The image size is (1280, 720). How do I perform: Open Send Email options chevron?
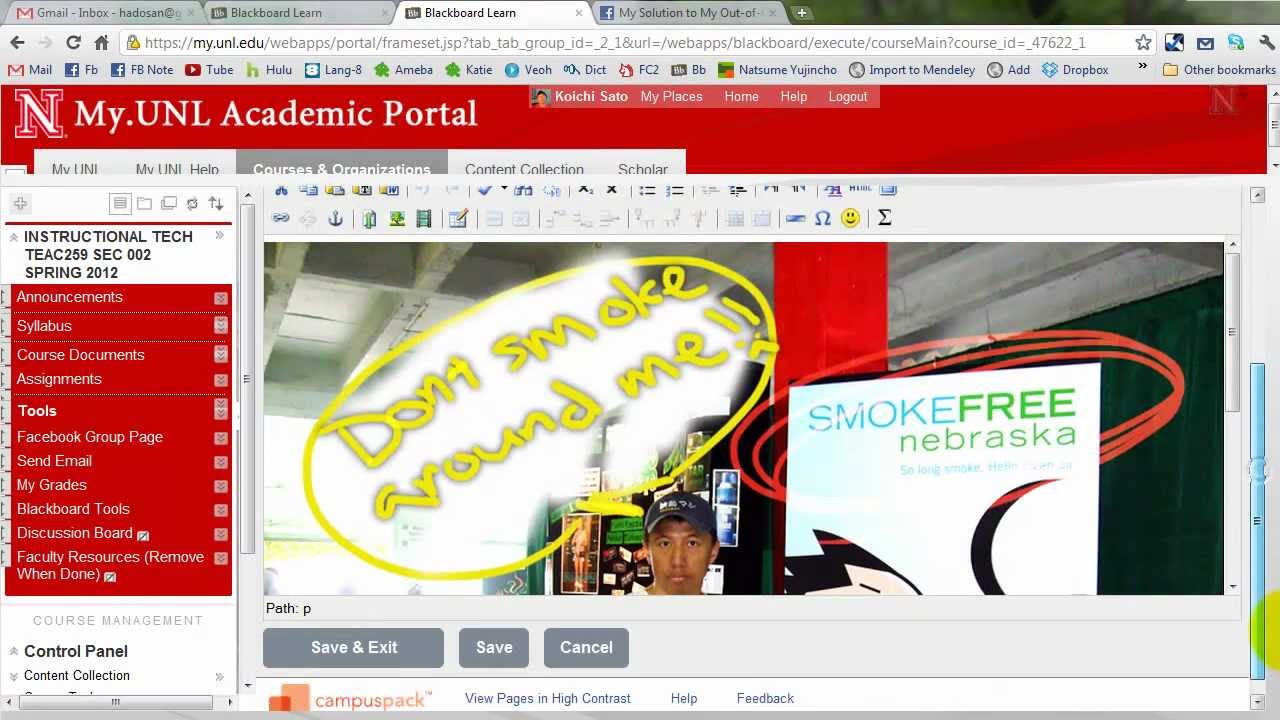[x=220, y=462]
